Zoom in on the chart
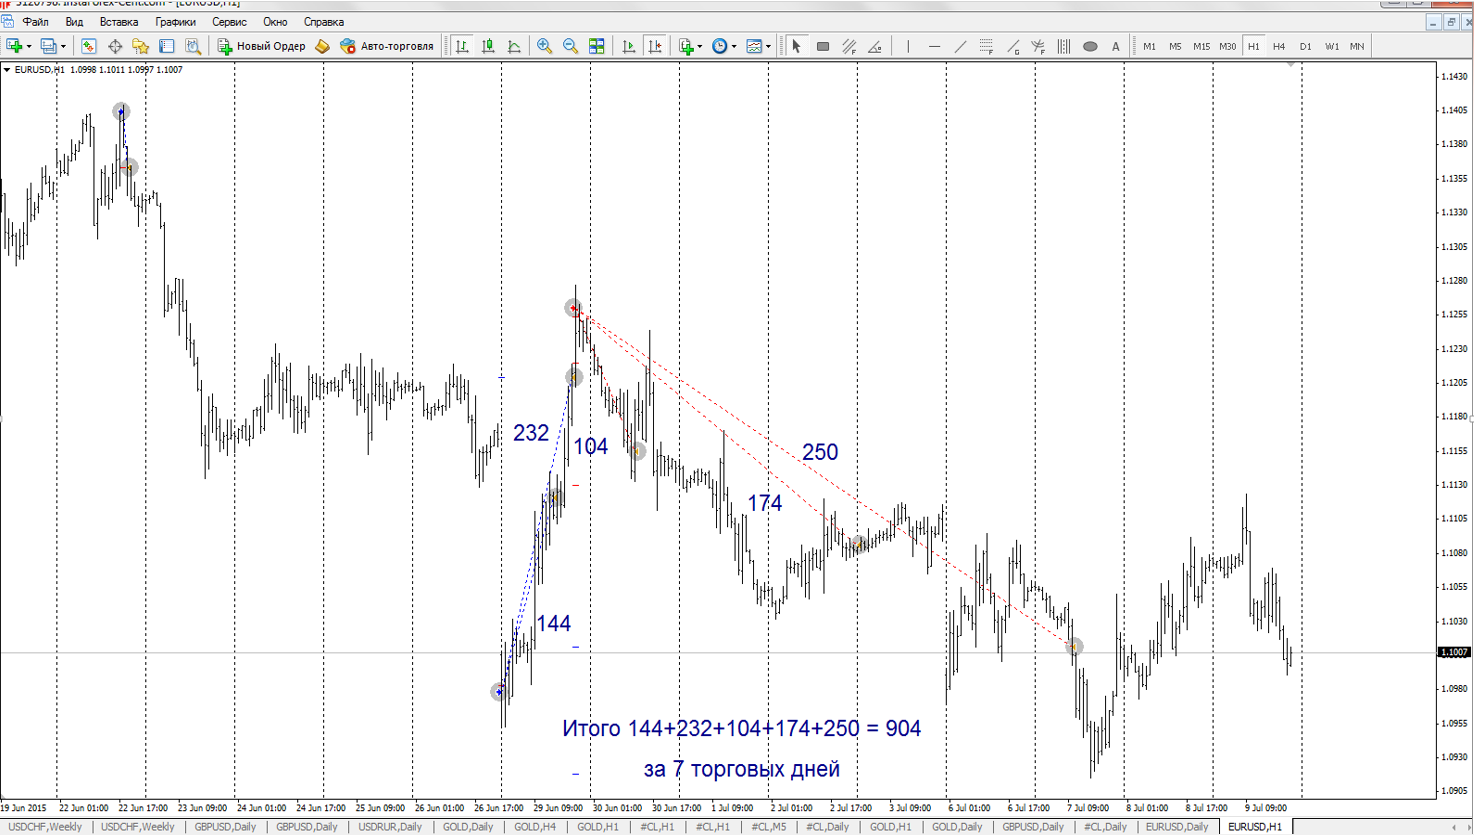 [x=544, y=46]
